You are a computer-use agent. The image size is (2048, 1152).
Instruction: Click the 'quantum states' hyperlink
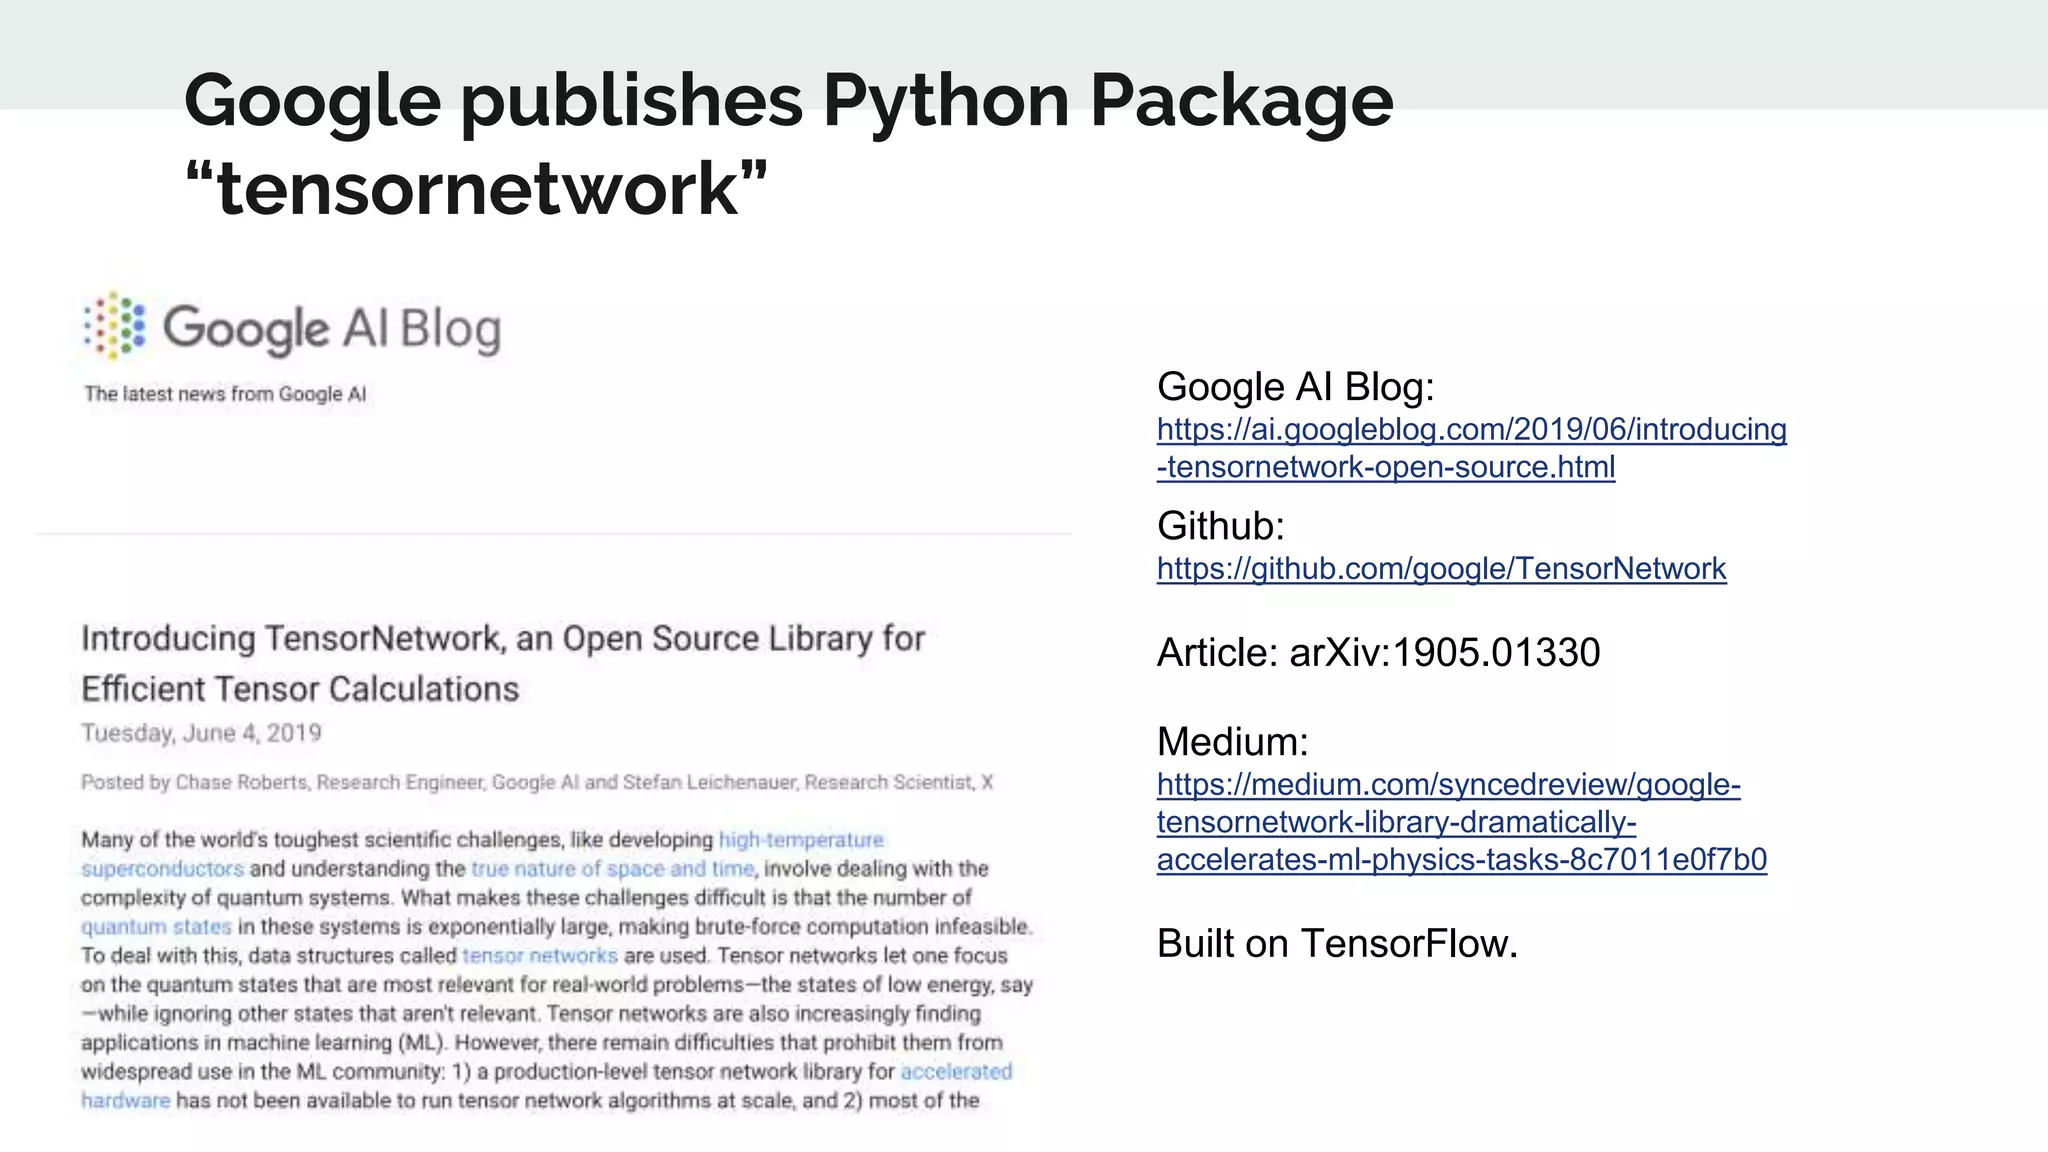(x=156, y=927)
